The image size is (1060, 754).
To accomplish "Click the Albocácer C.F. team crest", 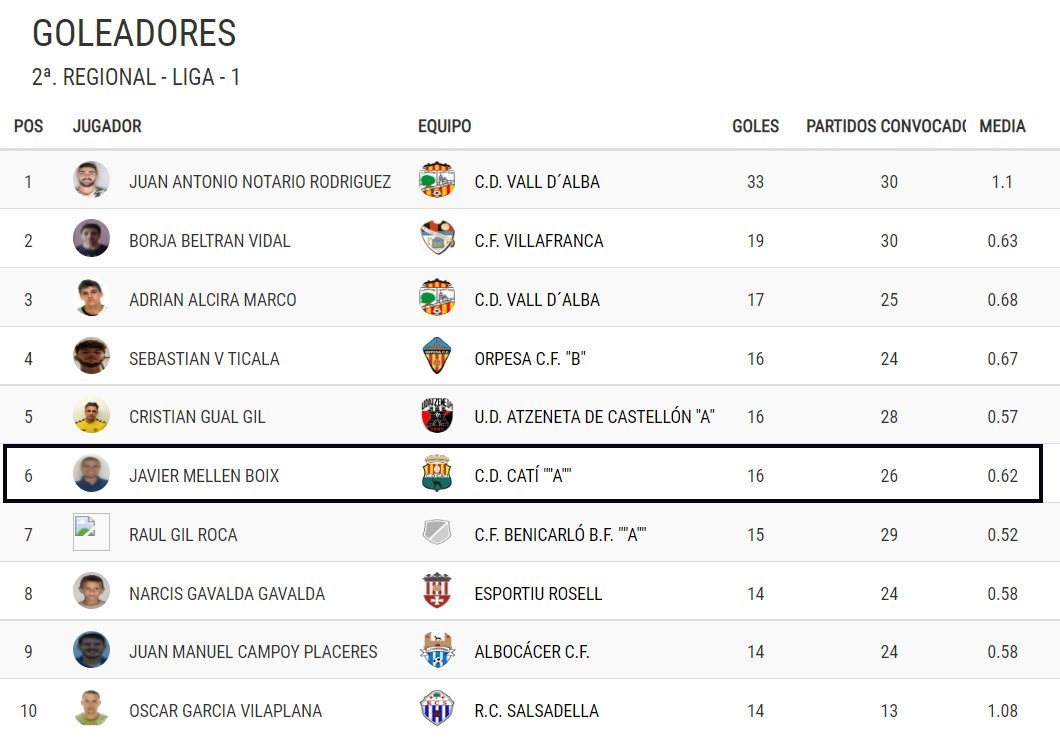I will pos(437,650).
